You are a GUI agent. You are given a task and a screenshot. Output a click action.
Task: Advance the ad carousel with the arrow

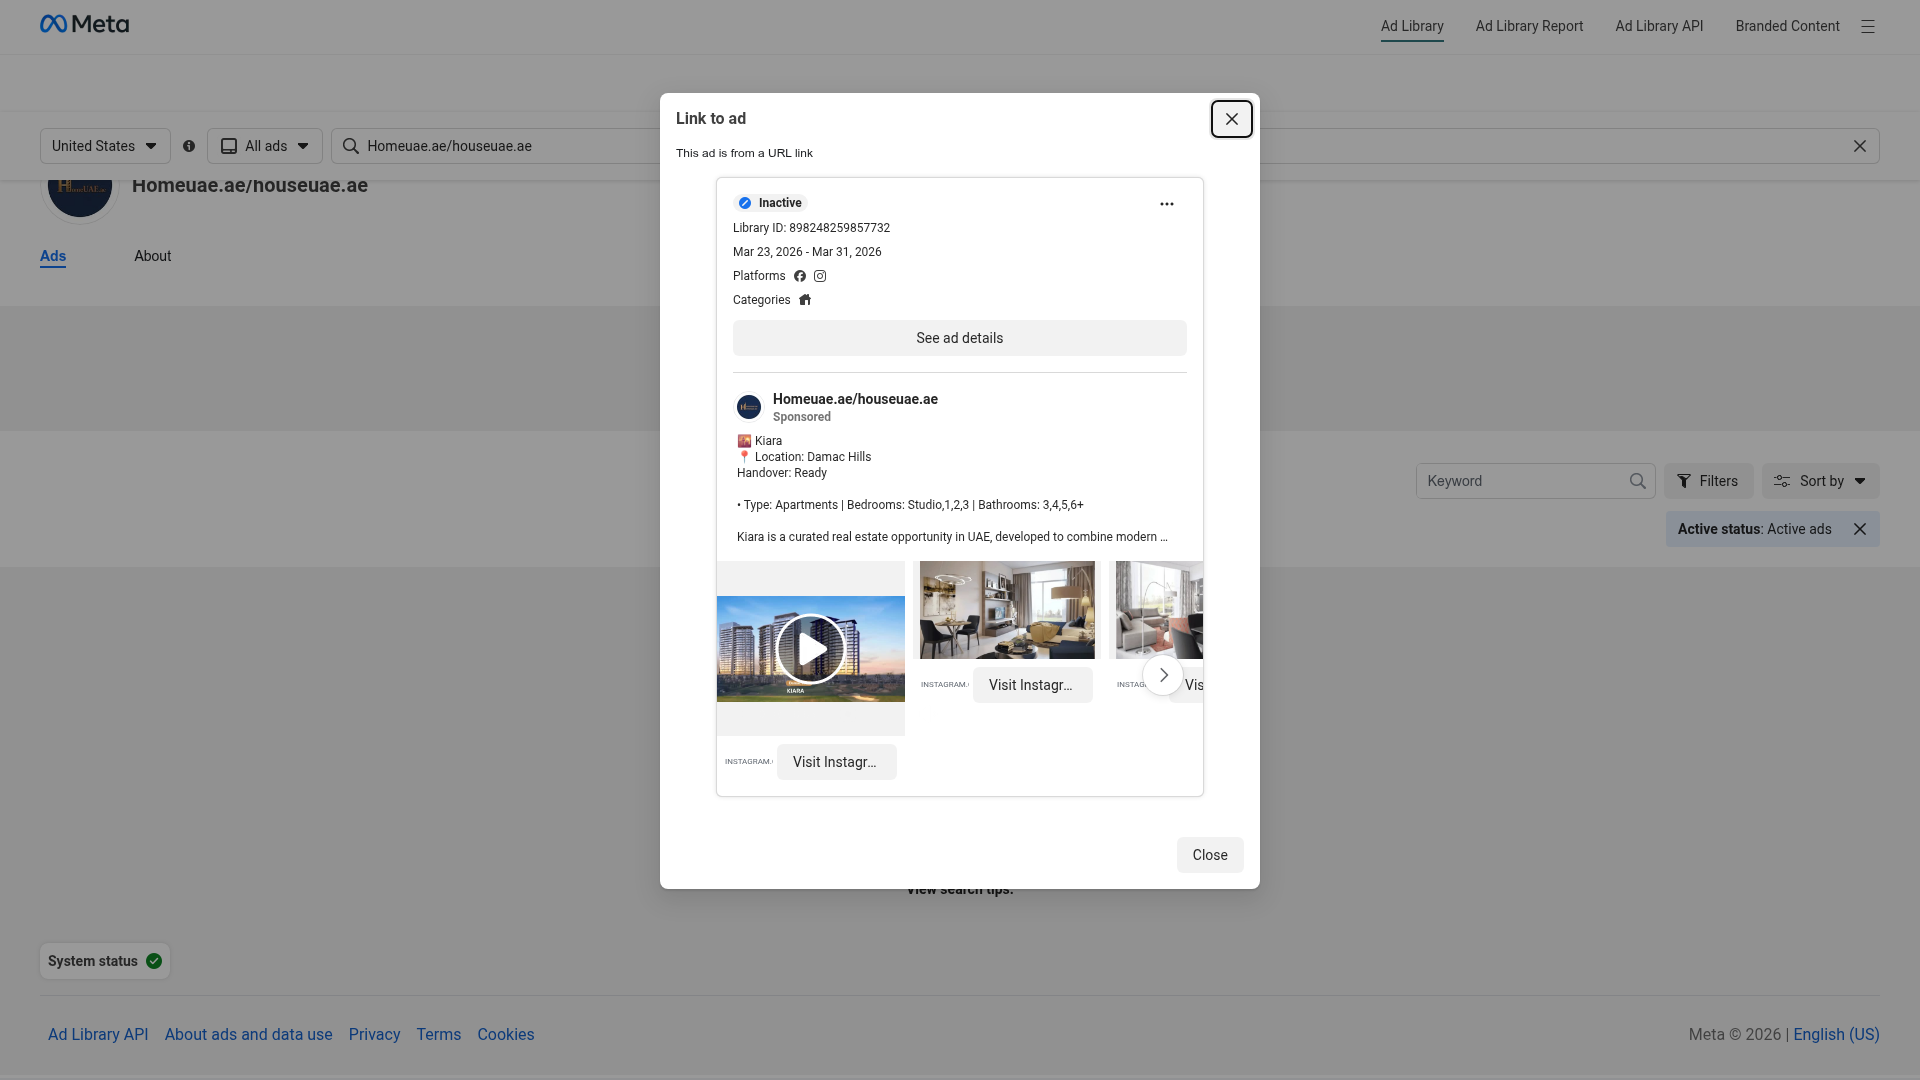[x=1163, y=675]
